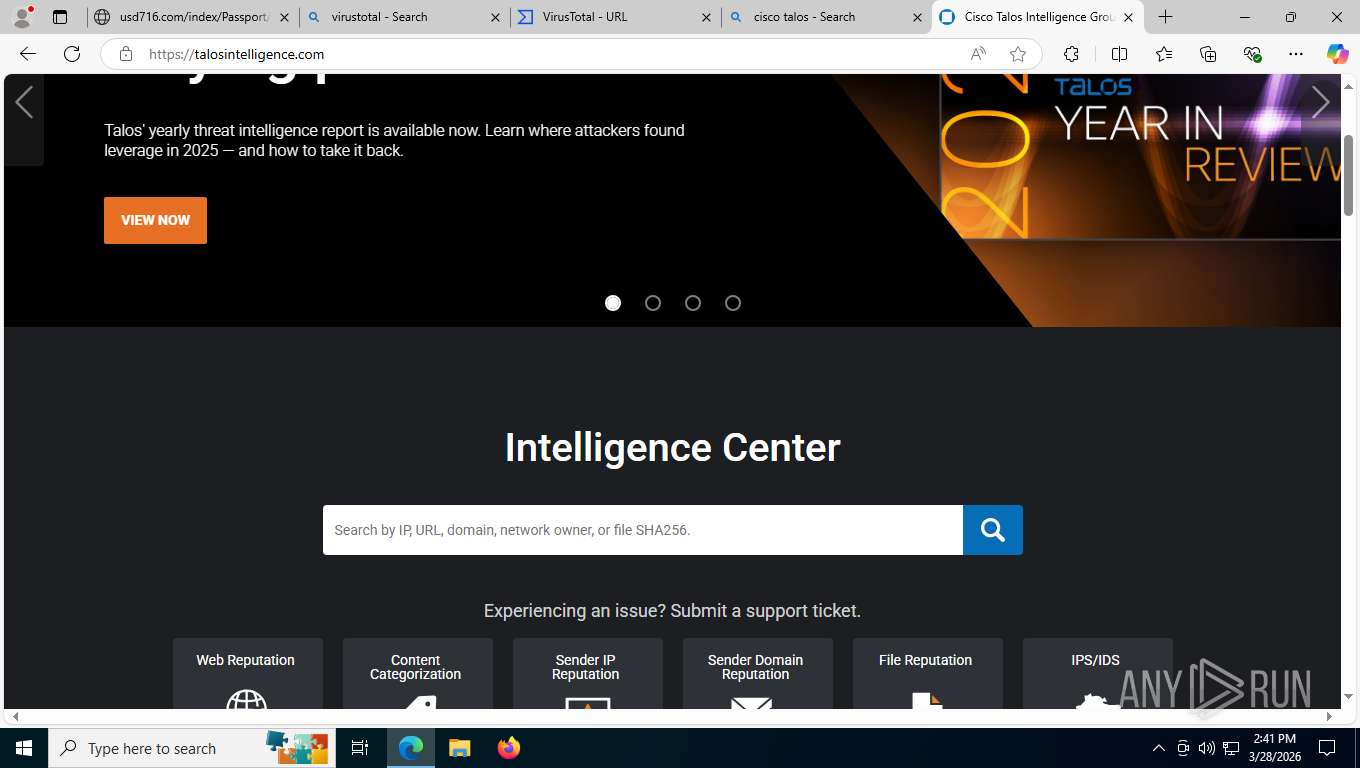
Task: Expand hidden system tray icons chevron
Action: point(1159,748)
